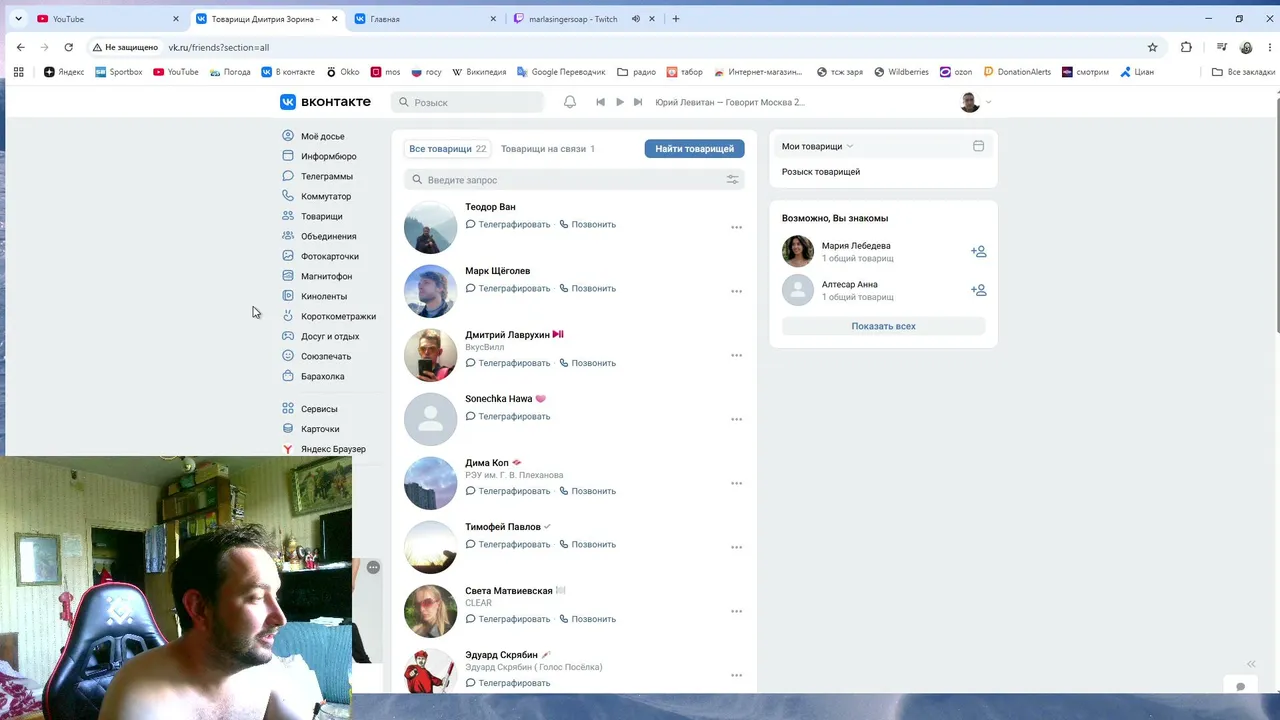This screenshot has height=720, width=1280.
Task: Switch to Все товарищи tab
Action: [x=447, y=149]
